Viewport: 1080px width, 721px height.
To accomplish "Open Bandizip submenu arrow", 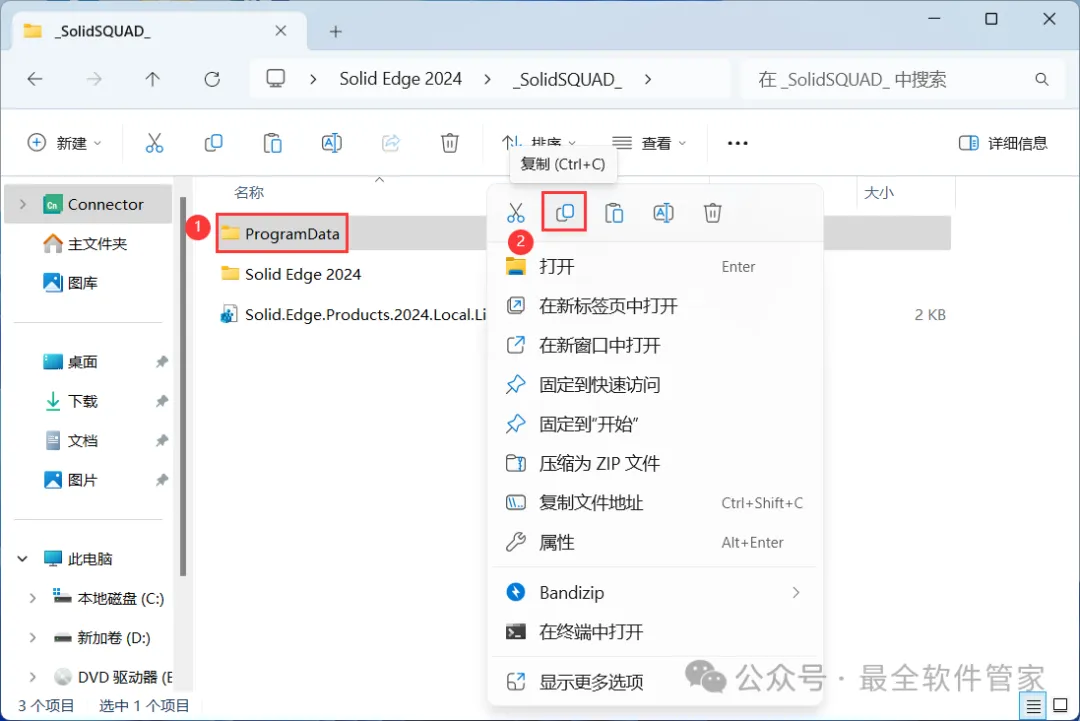I will point(796,592).
